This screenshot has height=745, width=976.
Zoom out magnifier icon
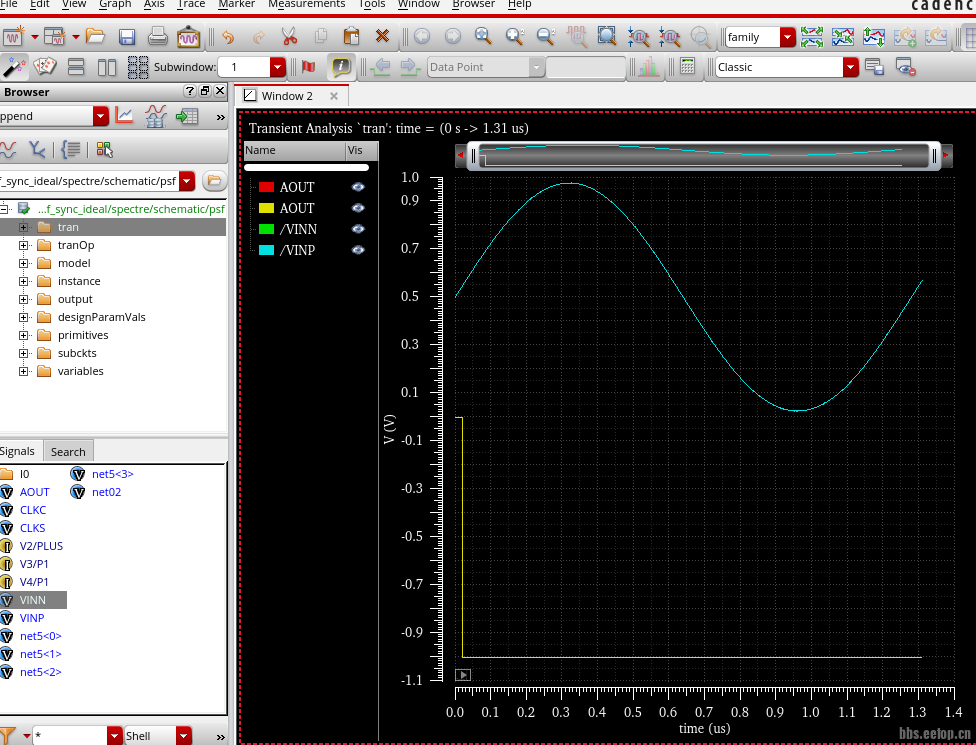(545, 36)
